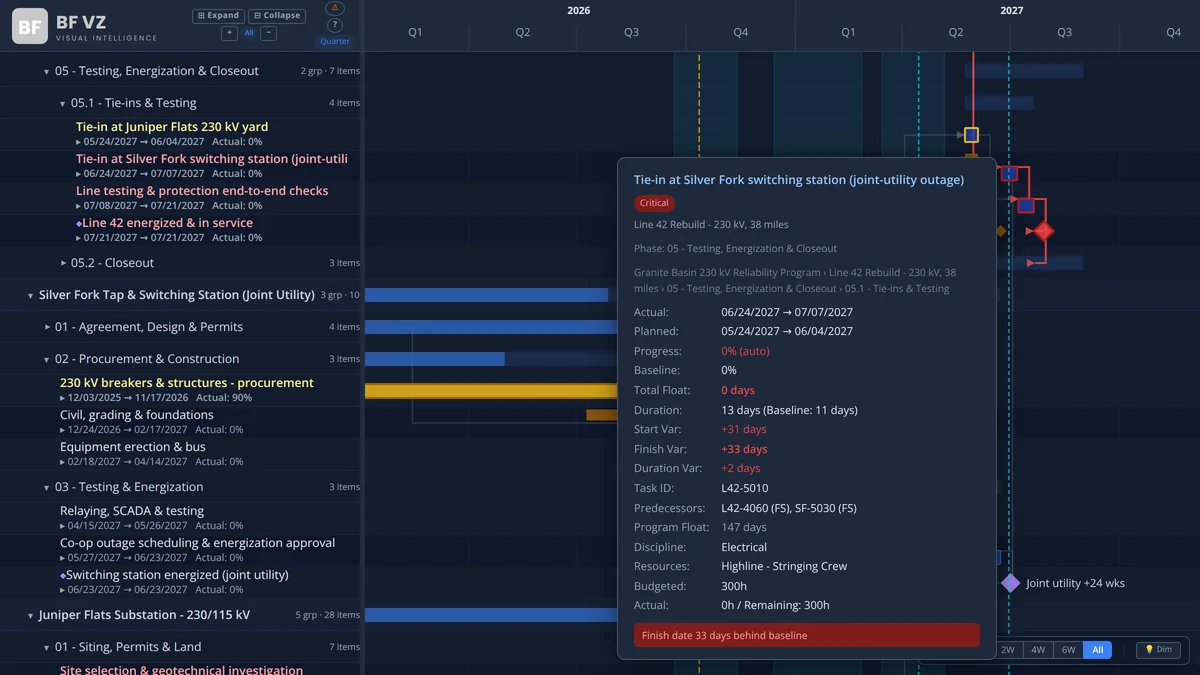Select the Co-op outage scheduling & energization approval task
This screenshot has height=675, width=1200.
(198, 543)
